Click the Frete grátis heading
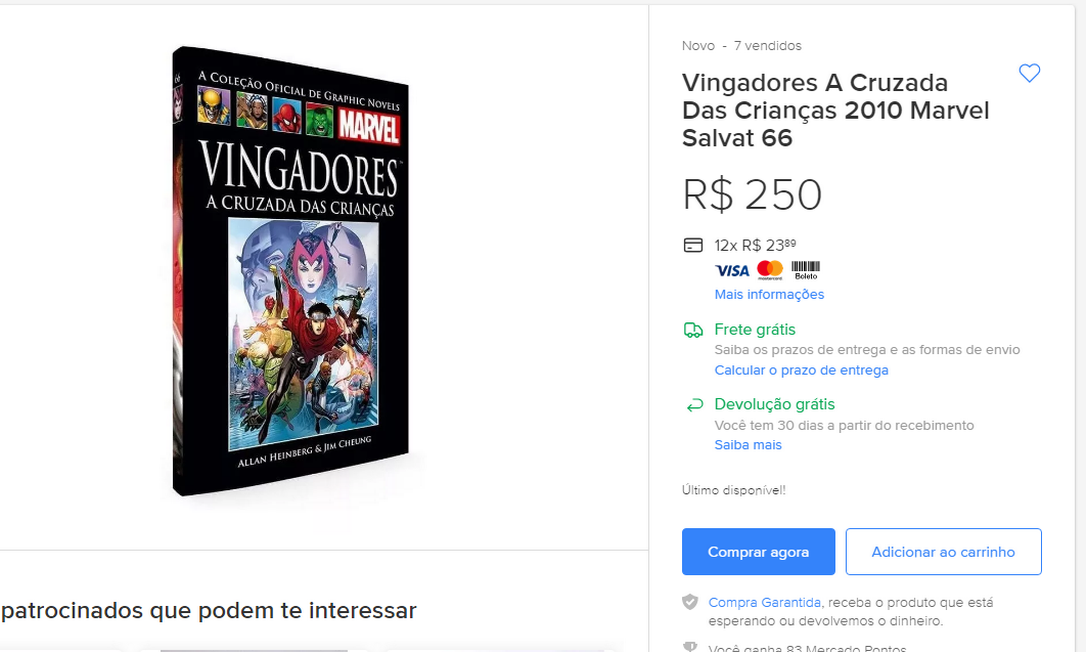The height and width of the screenshot is (652, 1086). click(755, 330)
